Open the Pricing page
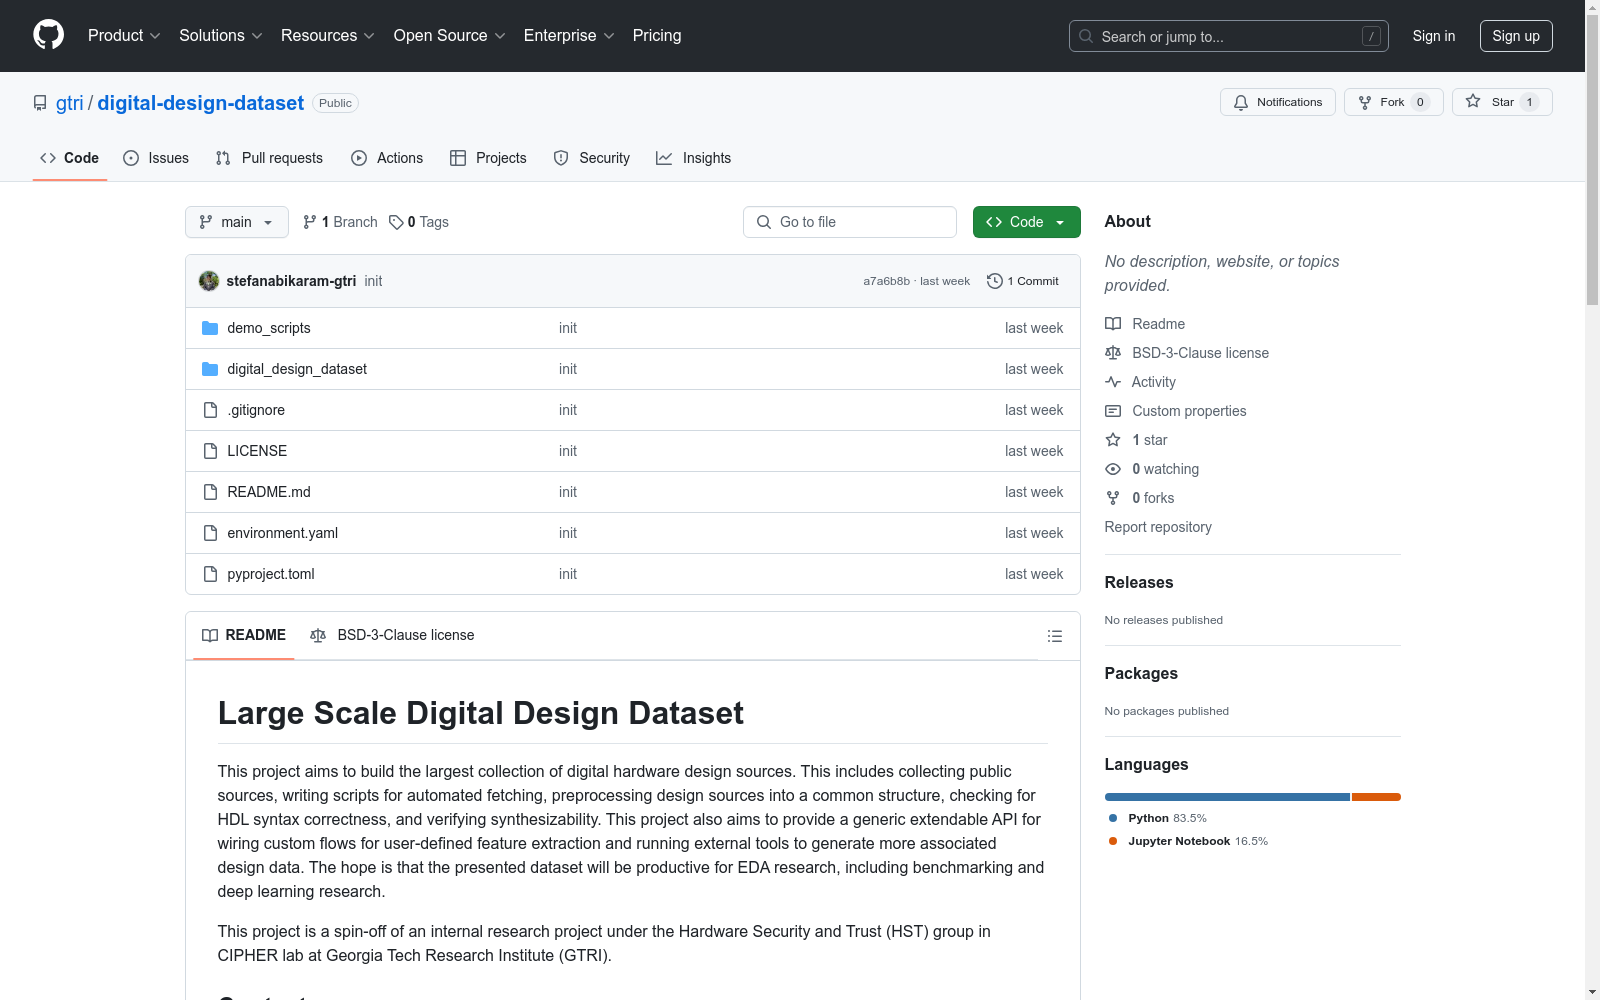The width and height of the screenshot is (1600, 1000). pyautogui.click(x=657, y=35)
